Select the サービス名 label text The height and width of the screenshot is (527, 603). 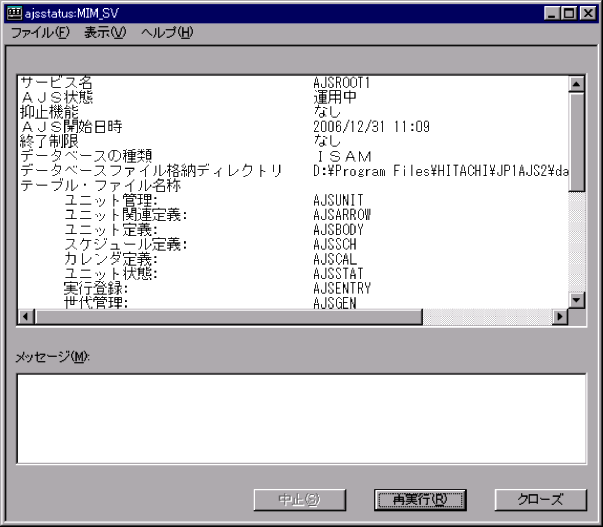pos(56,83)
